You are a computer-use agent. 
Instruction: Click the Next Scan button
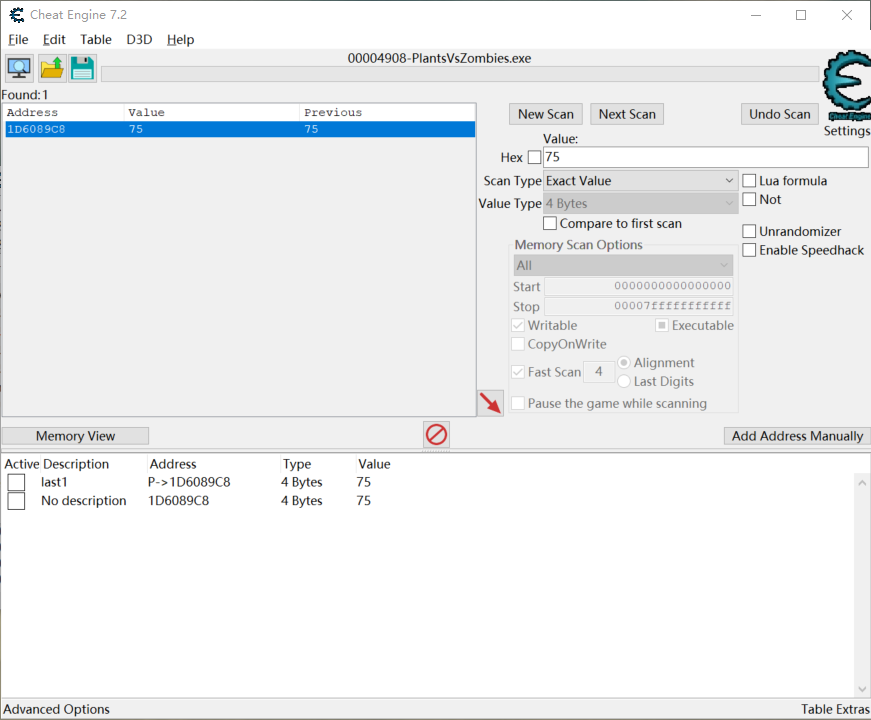(x=627, y=114)
